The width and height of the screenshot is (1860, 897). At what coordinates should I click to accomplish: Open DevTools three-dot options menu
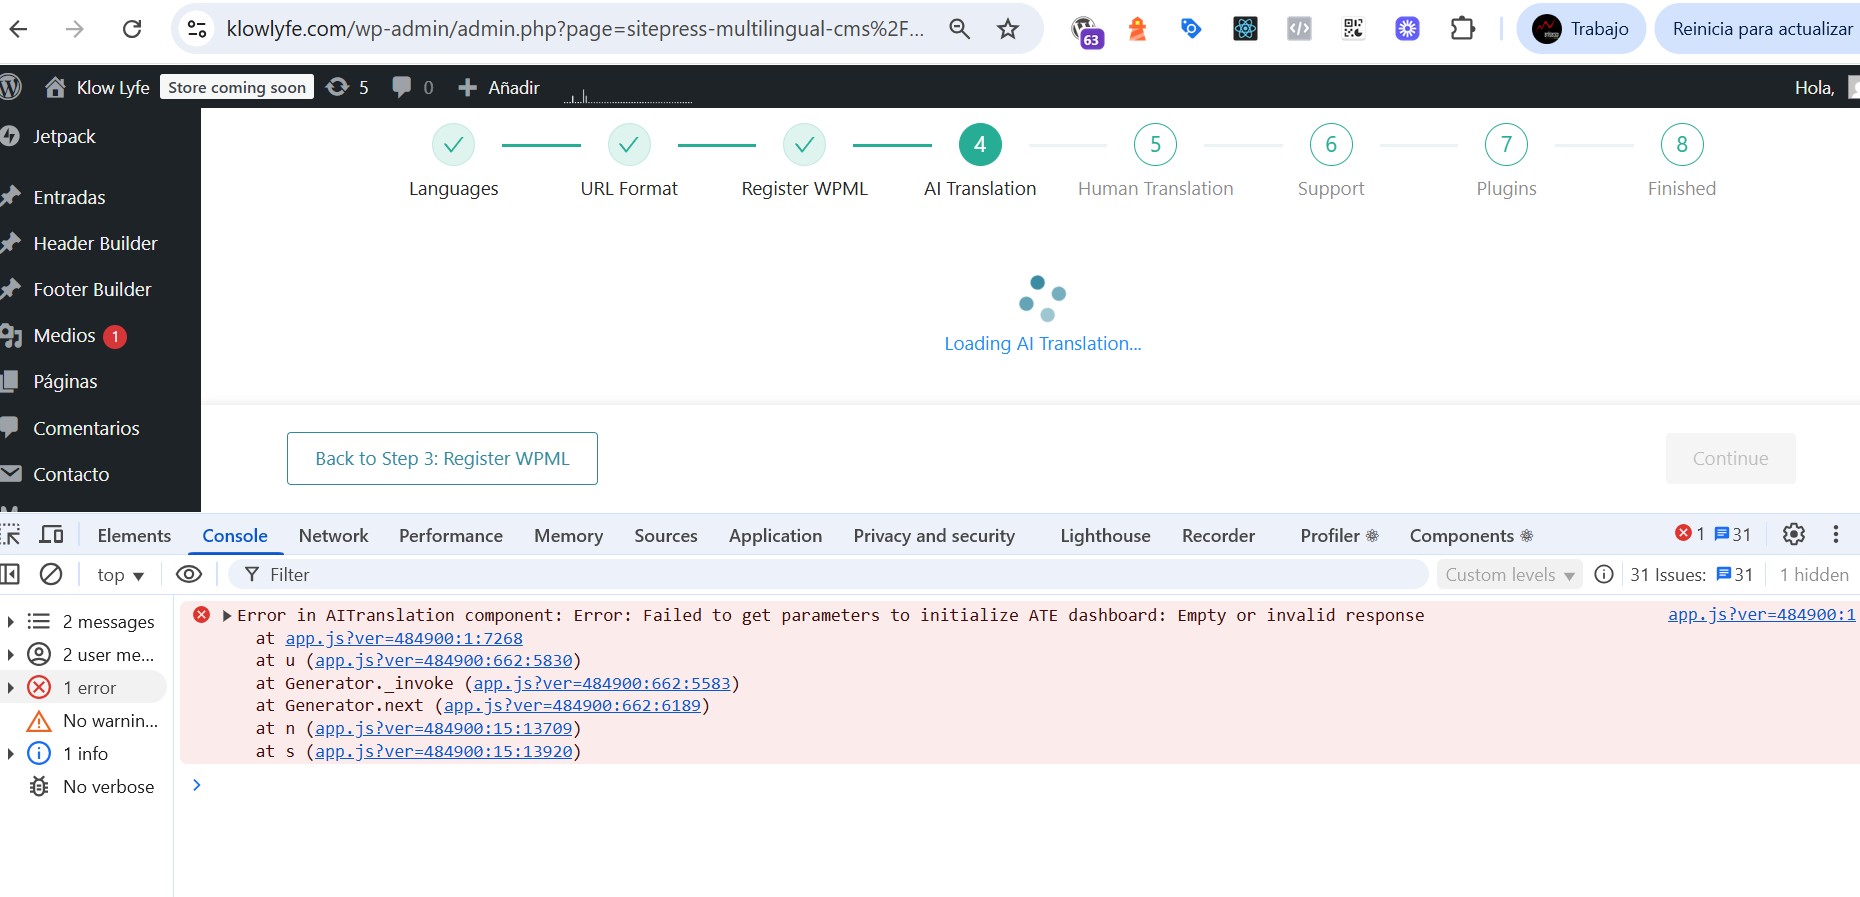tap(1836, 535)
